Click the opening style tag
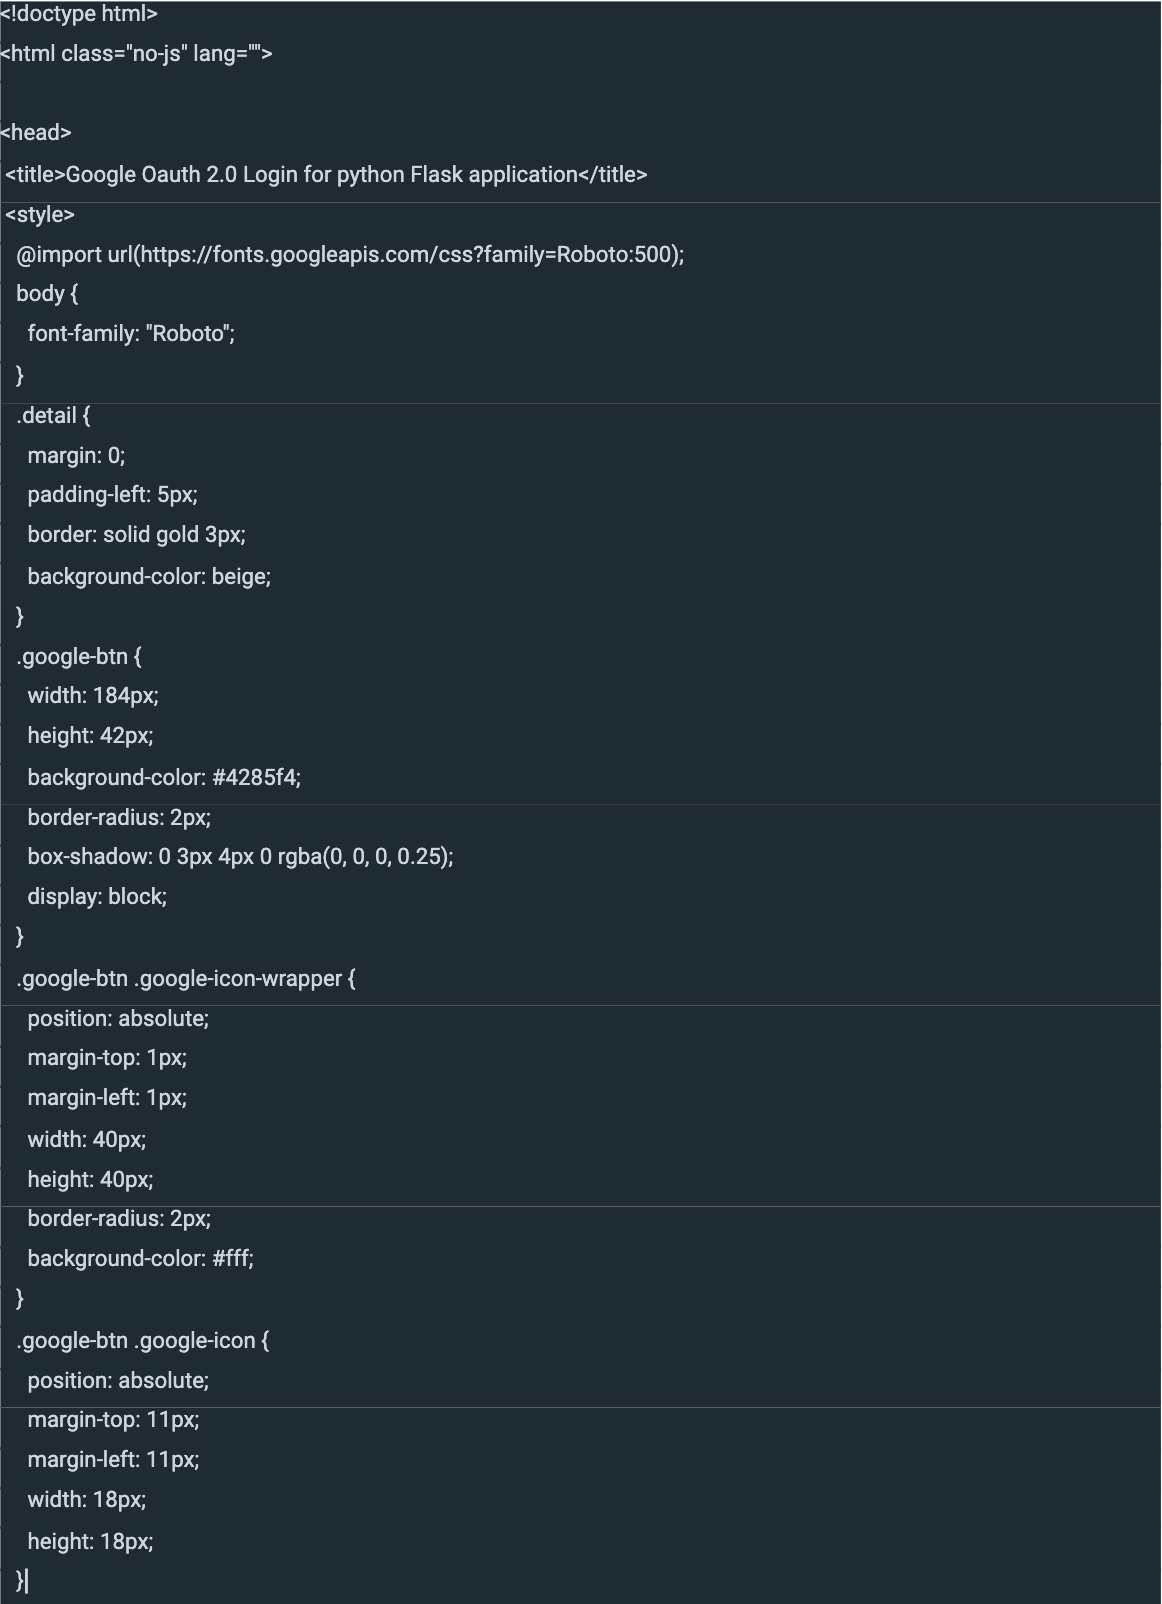The image size is (1162, 1604). tap(40, 215)
